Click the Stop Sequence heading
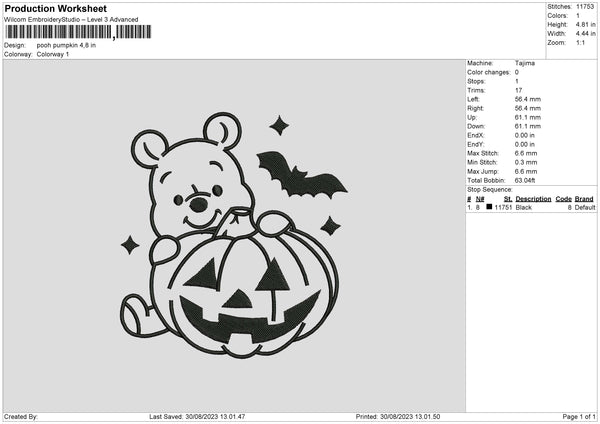 tap(489, 189)
